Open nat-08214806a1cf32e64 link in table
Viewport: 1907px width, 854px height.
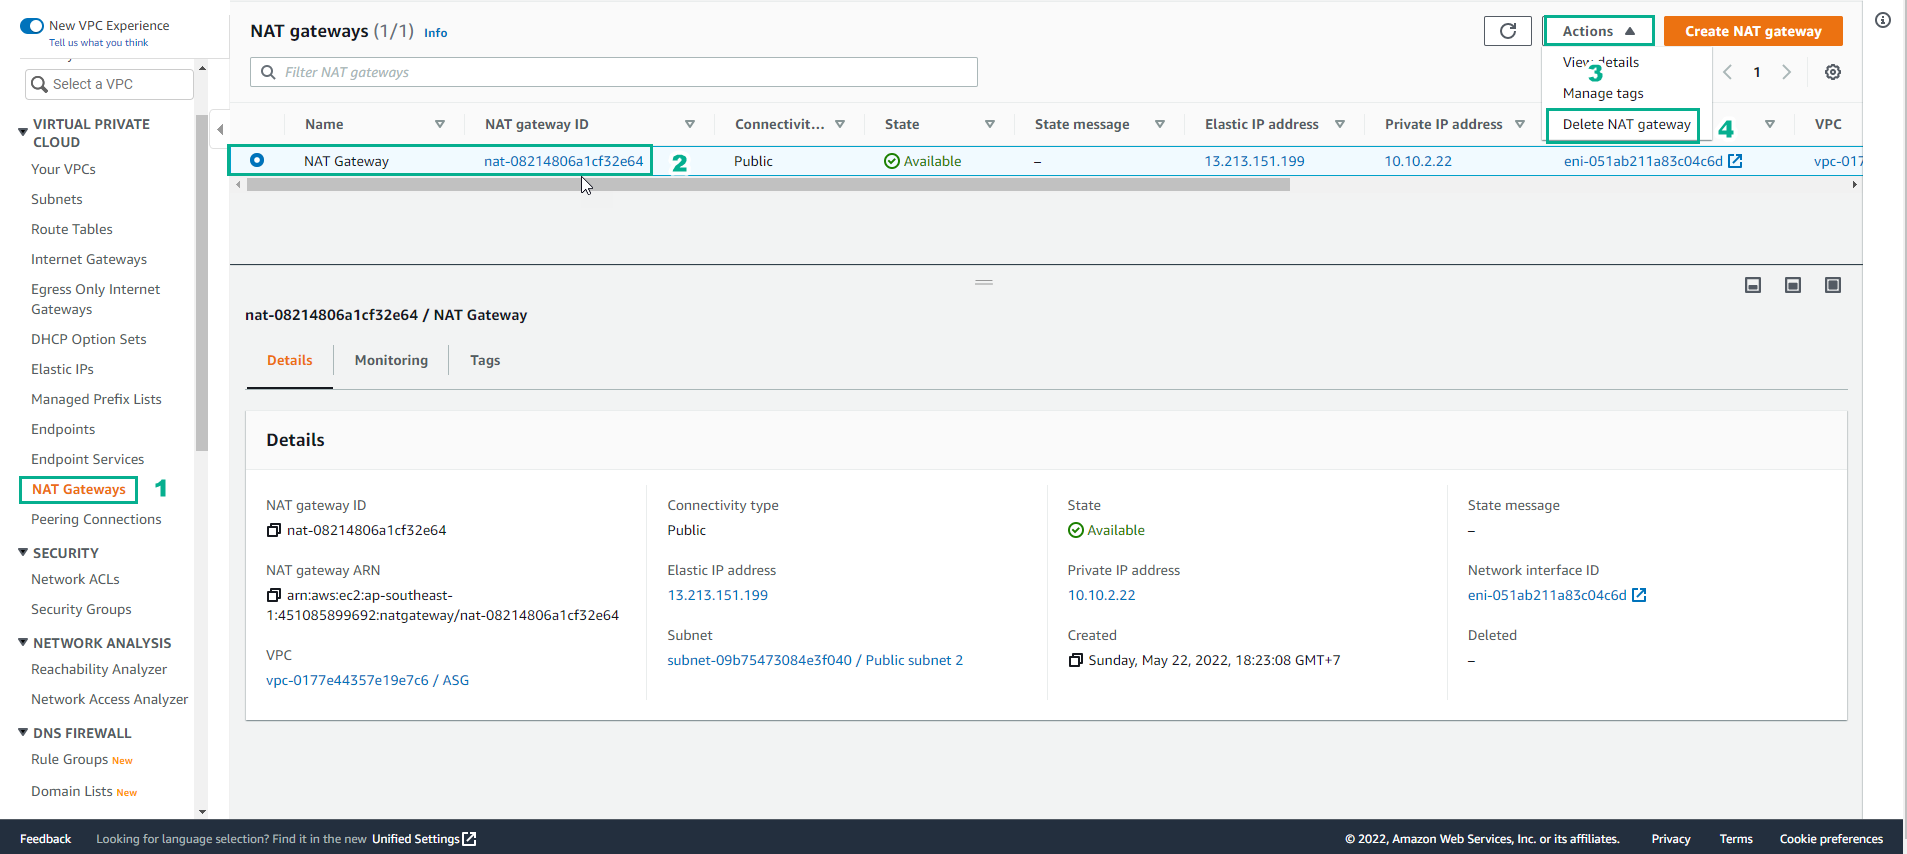(x=563, y=161)
